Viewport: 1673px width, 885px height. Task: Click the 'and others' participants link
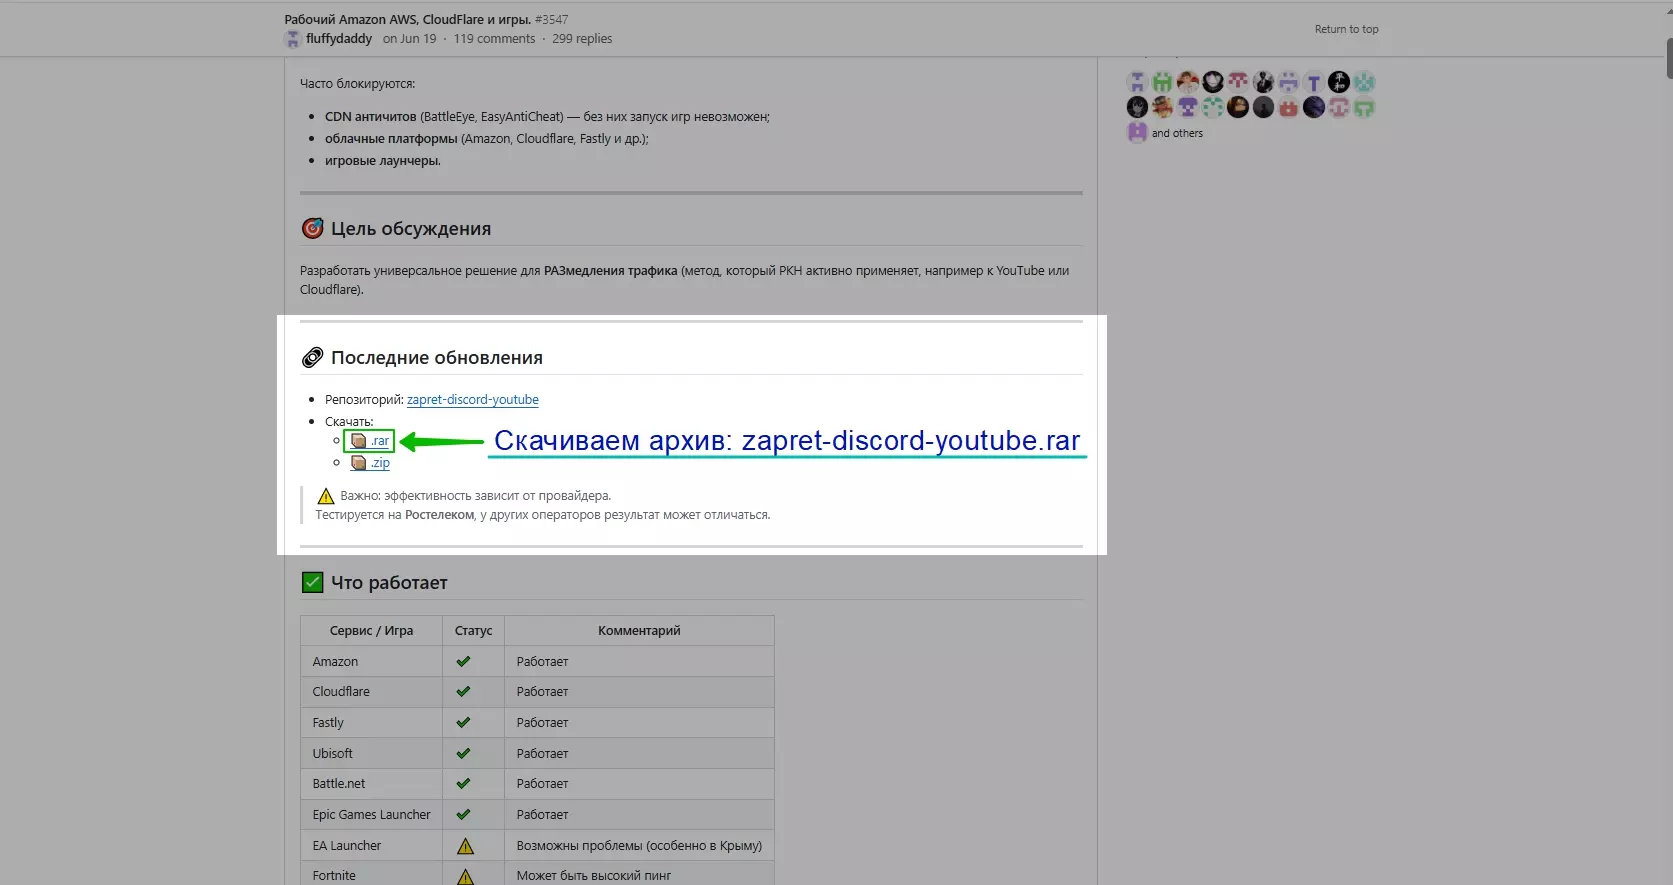coord(1177,133)
